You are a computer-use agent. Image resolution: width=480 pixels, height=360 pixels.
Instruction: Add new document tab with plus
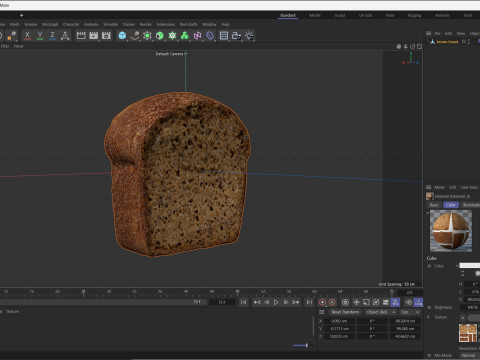21,15
